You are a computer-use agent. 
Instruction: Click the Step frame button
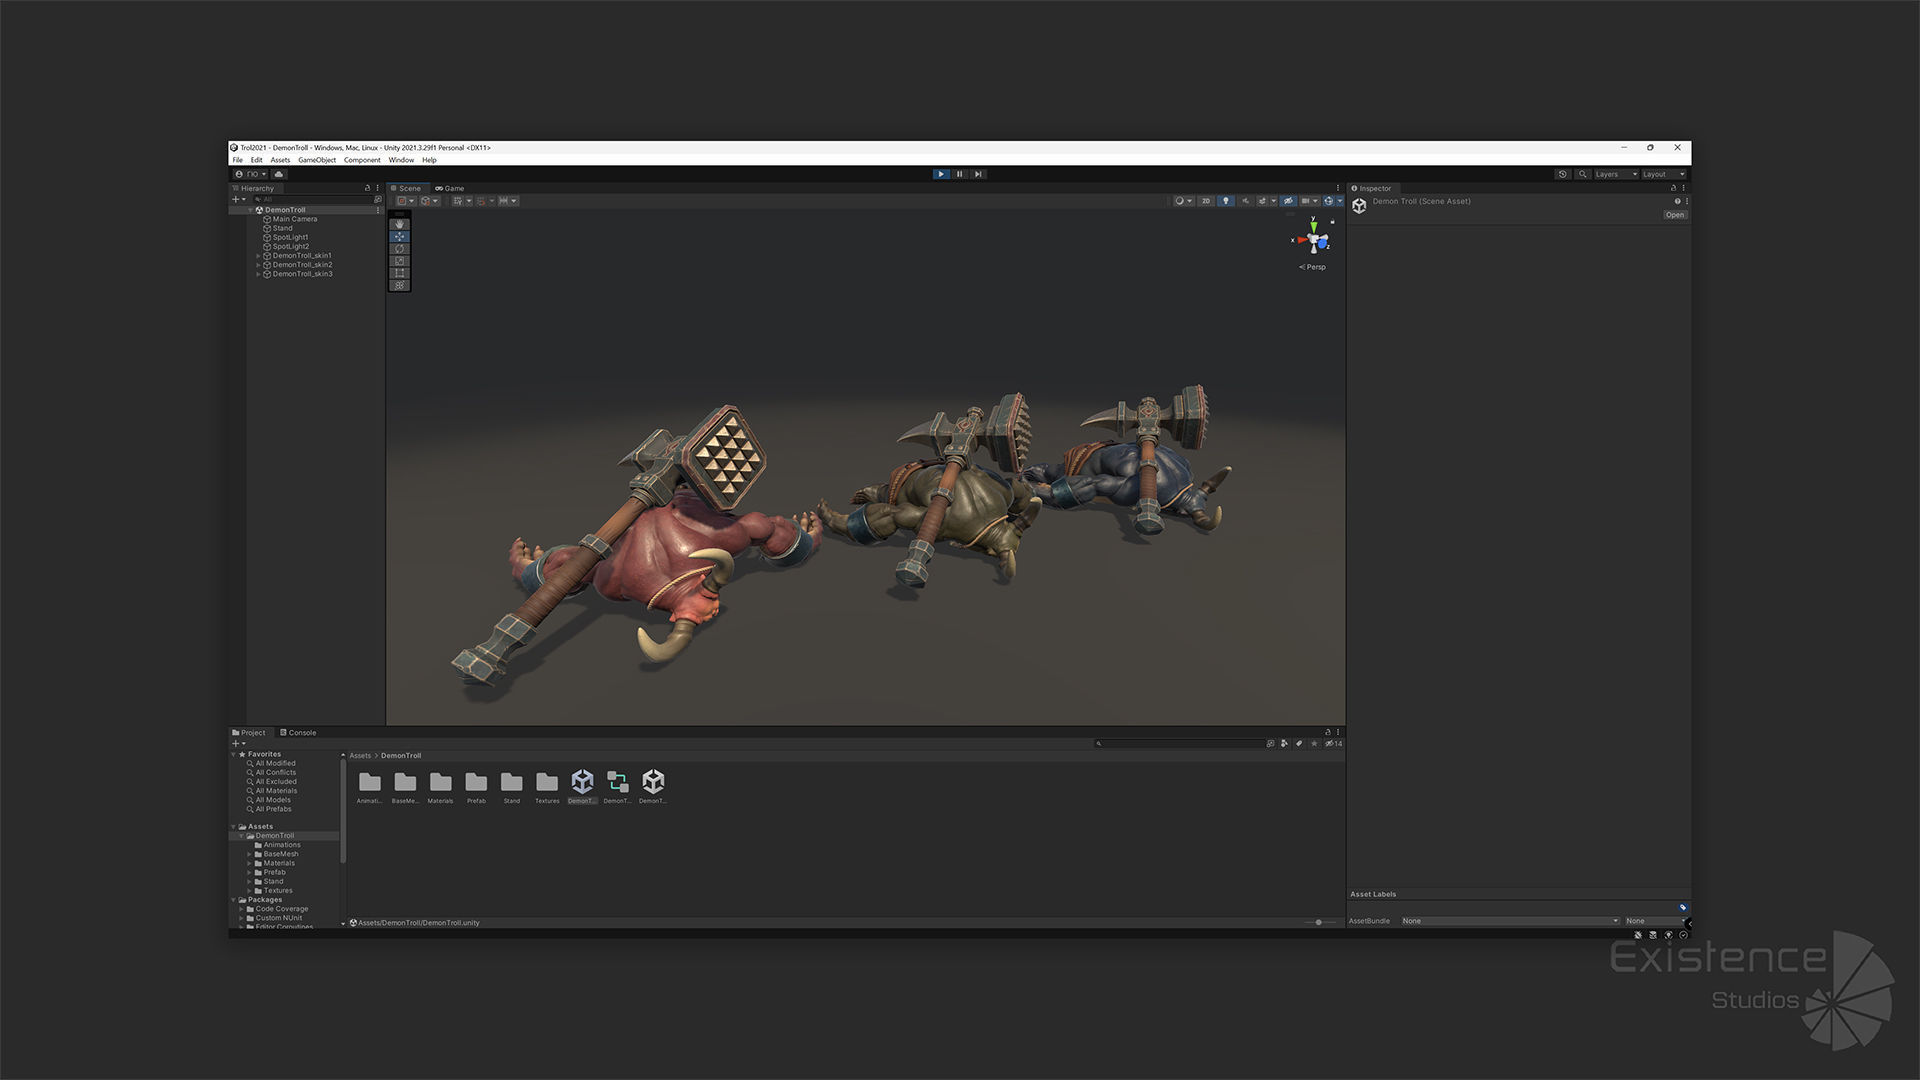pyautogui.click(x=979, y=174)
